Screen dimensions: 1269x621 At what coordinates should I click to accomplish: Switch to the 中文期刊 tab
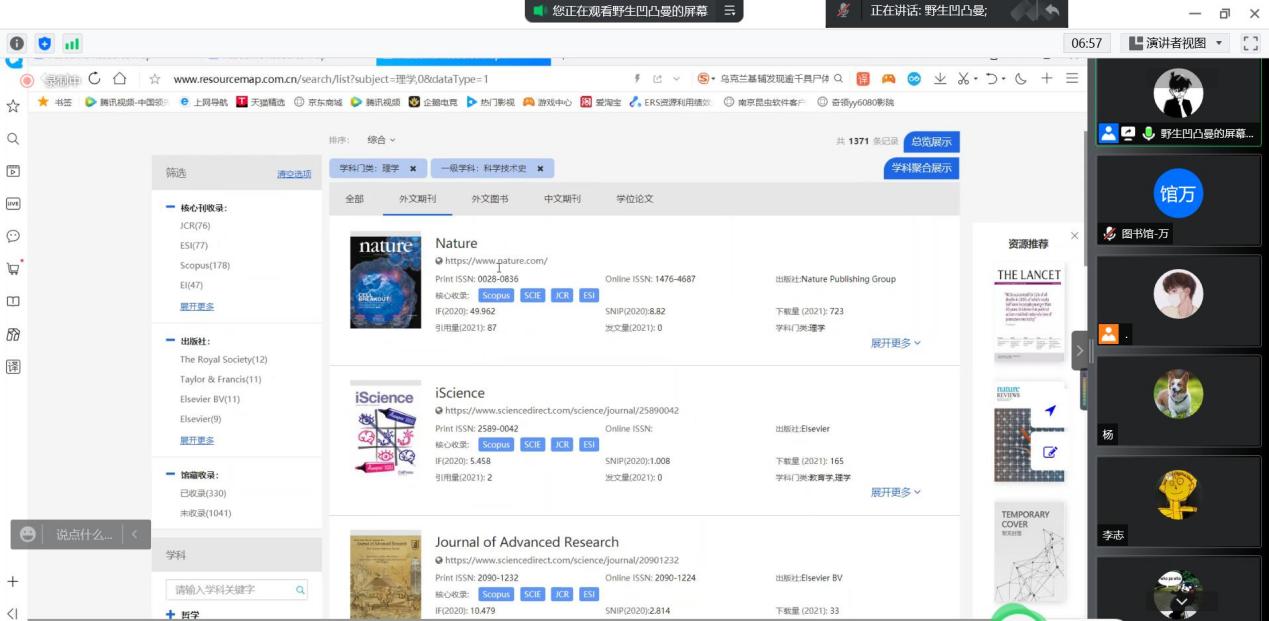[562, 199]
